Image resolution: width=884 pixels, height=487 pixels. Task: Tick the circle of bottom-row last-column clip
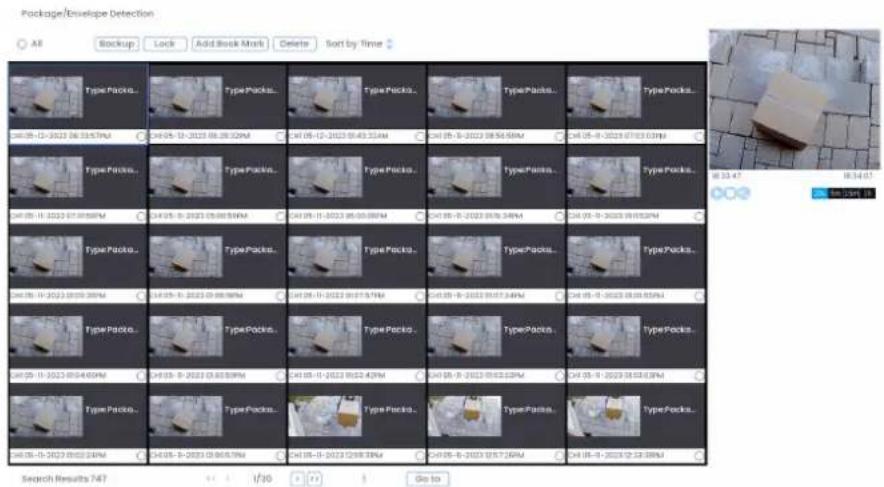pyautogui.click(x=699, y=455)
